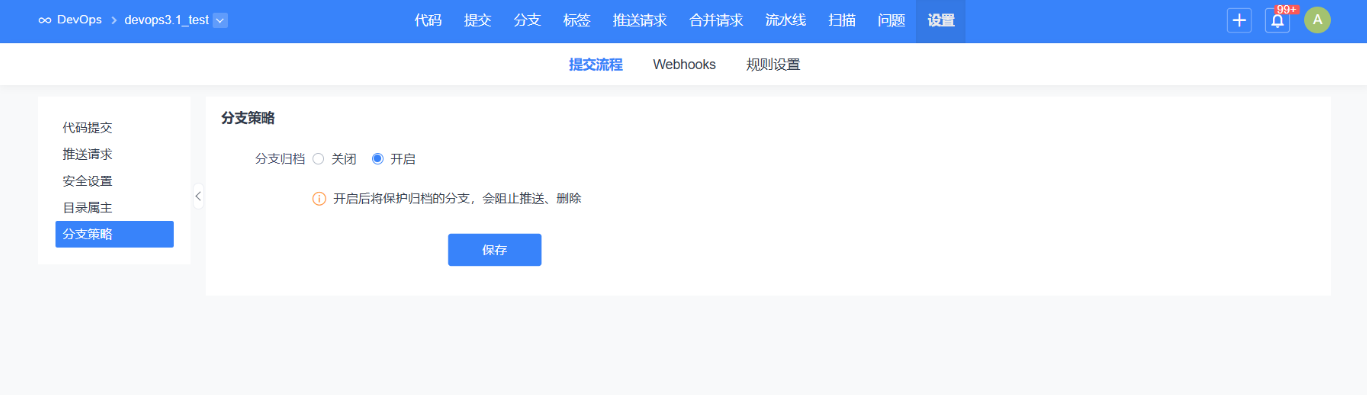Select 代码提交 in sidebar
Screen dimensions: 1367x395
point(87,128)
